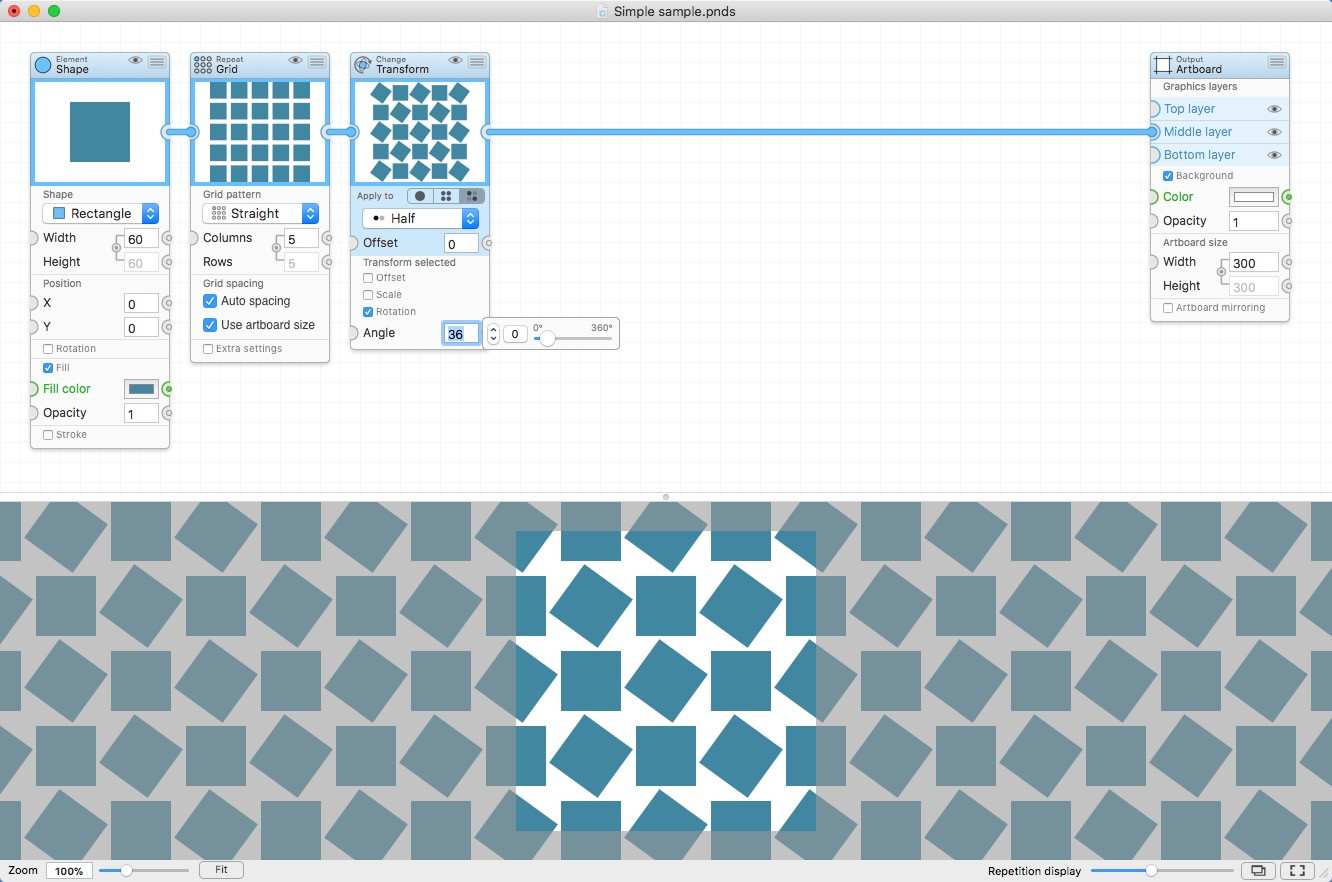
Task: Choose the four-dot Apply to option
Action: (446, 196)
